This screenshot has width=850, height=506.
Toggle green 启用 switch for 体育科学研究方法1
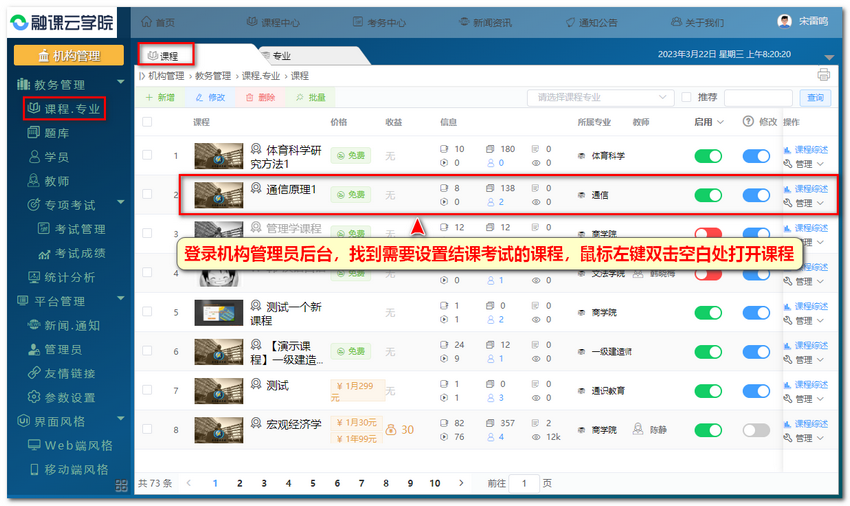(708, 156)
